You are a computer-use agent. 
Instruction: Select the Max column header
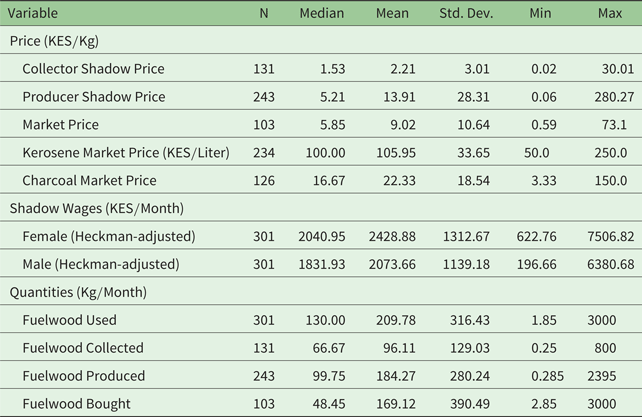[x=609, y=13]
